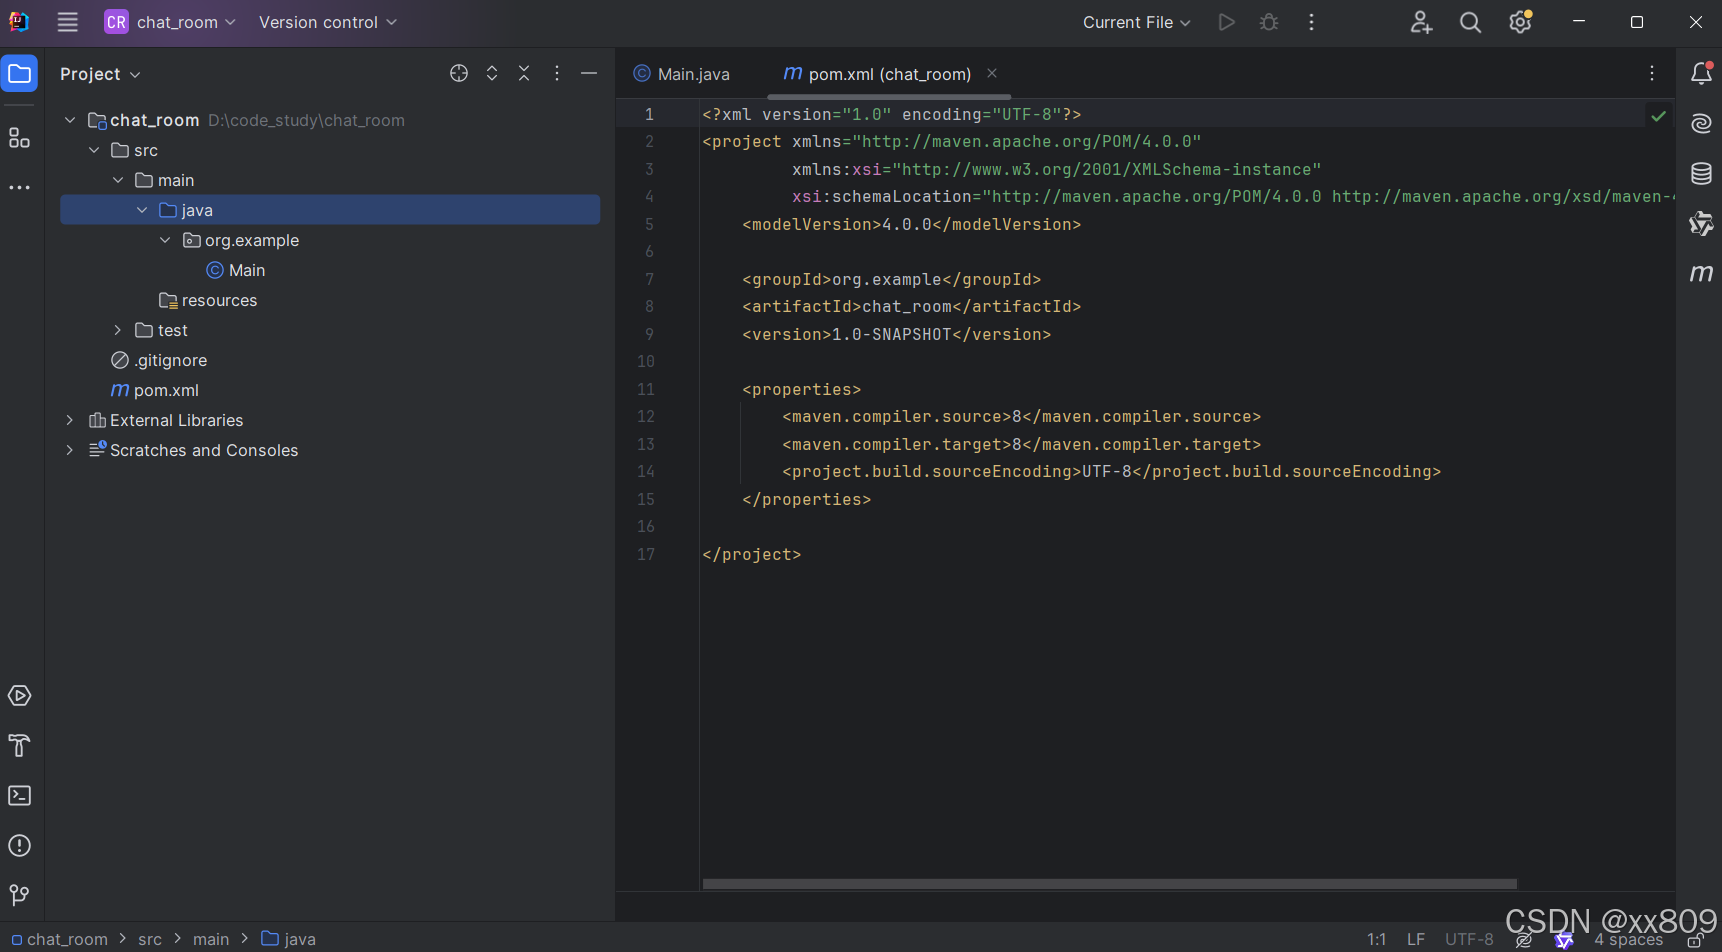Place cursor in groupId line text
Viewport: 1722px width, 952px height.
[892, 279]
